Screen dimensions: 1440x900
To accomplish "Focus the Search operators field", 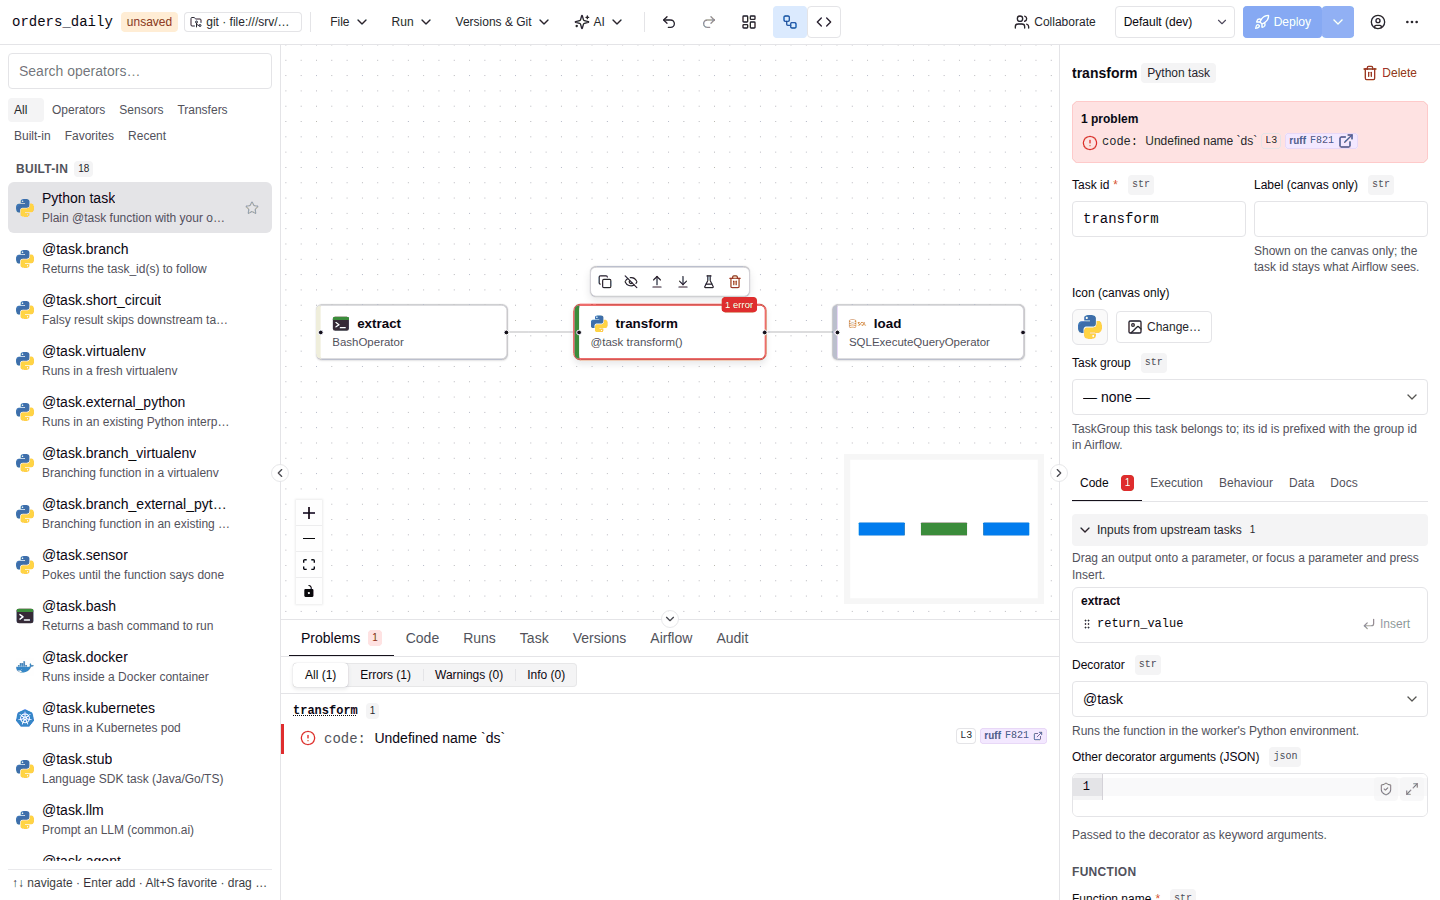I will point(140,71).
